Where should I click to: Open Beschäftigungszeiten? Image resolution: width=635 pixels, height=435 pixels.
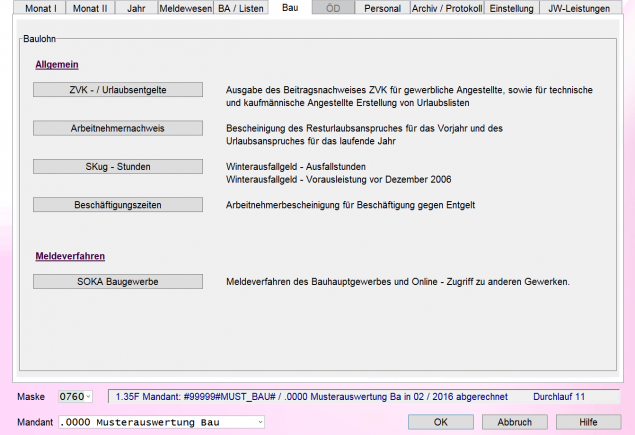click(x=118, y=205)
